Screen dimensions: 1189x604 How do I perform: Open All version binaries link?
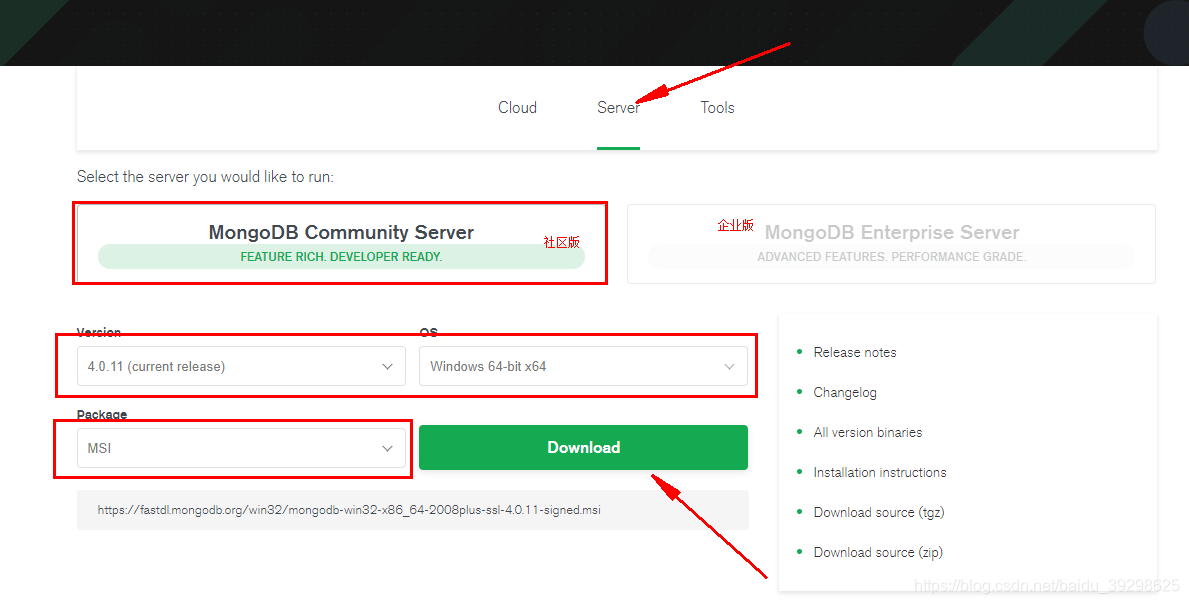pyautogui.click(x=867, y=433)
